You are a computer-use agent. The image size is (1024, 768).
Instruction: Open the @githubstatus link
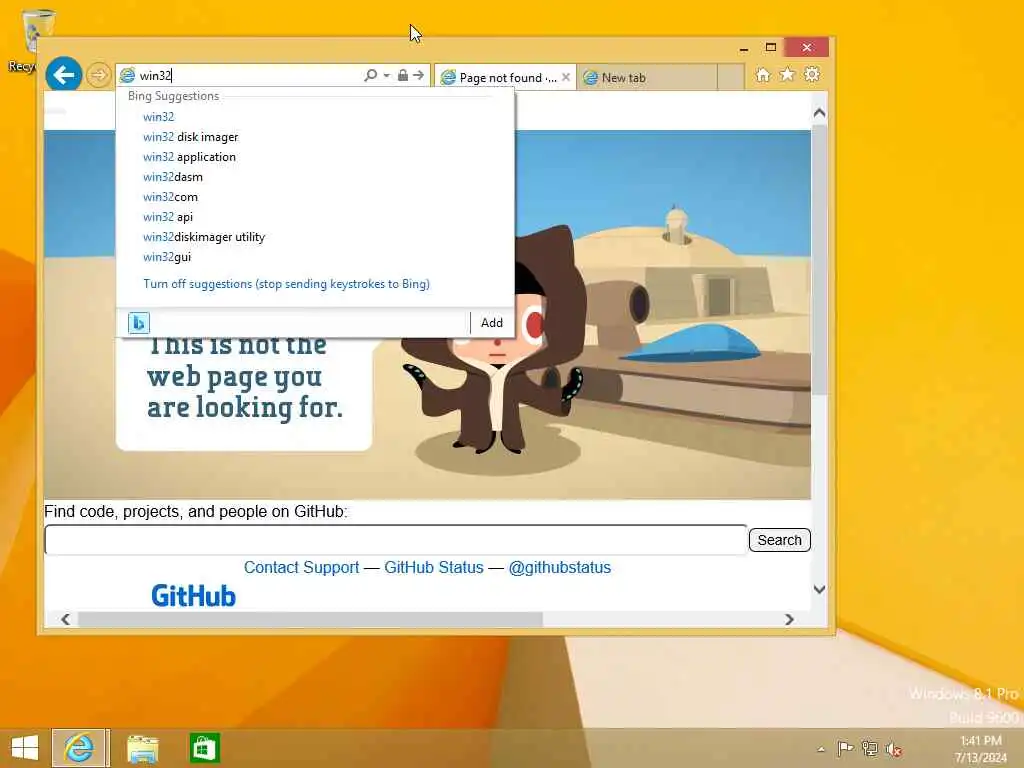coord(560,568)
